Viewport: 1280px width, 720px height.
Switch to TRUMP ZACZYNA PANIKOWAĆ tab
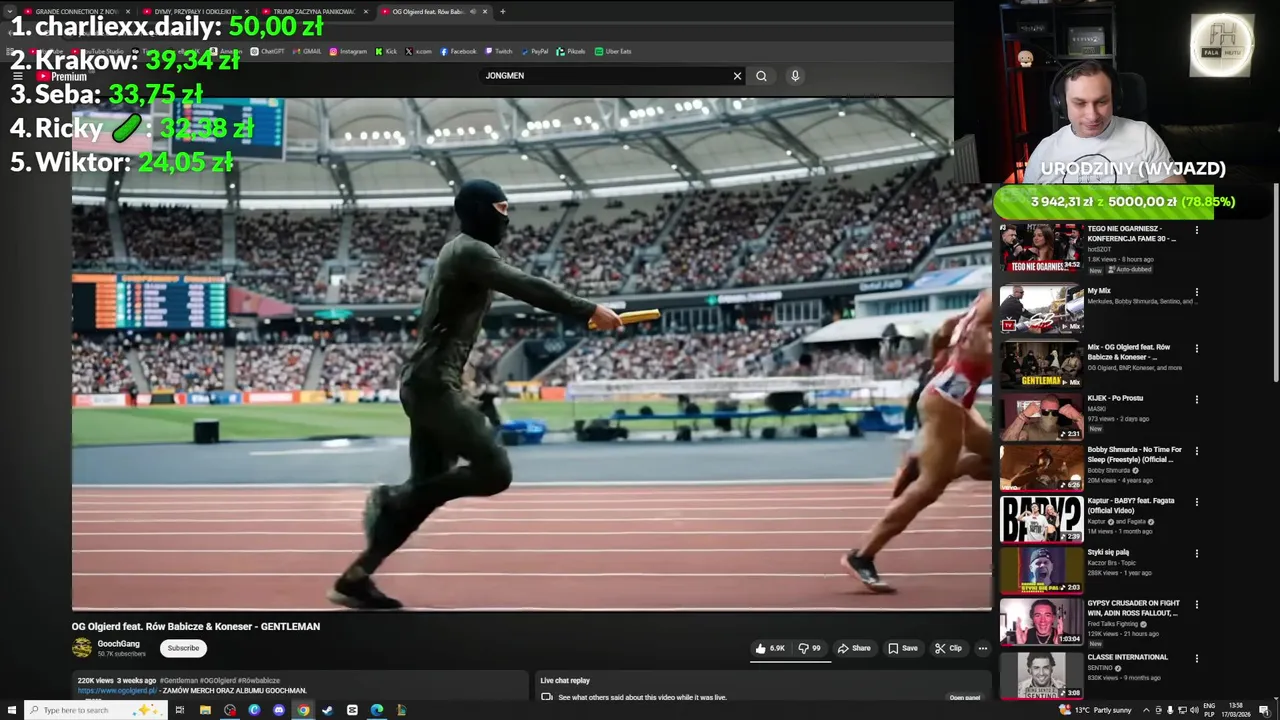tap(313, 12)
